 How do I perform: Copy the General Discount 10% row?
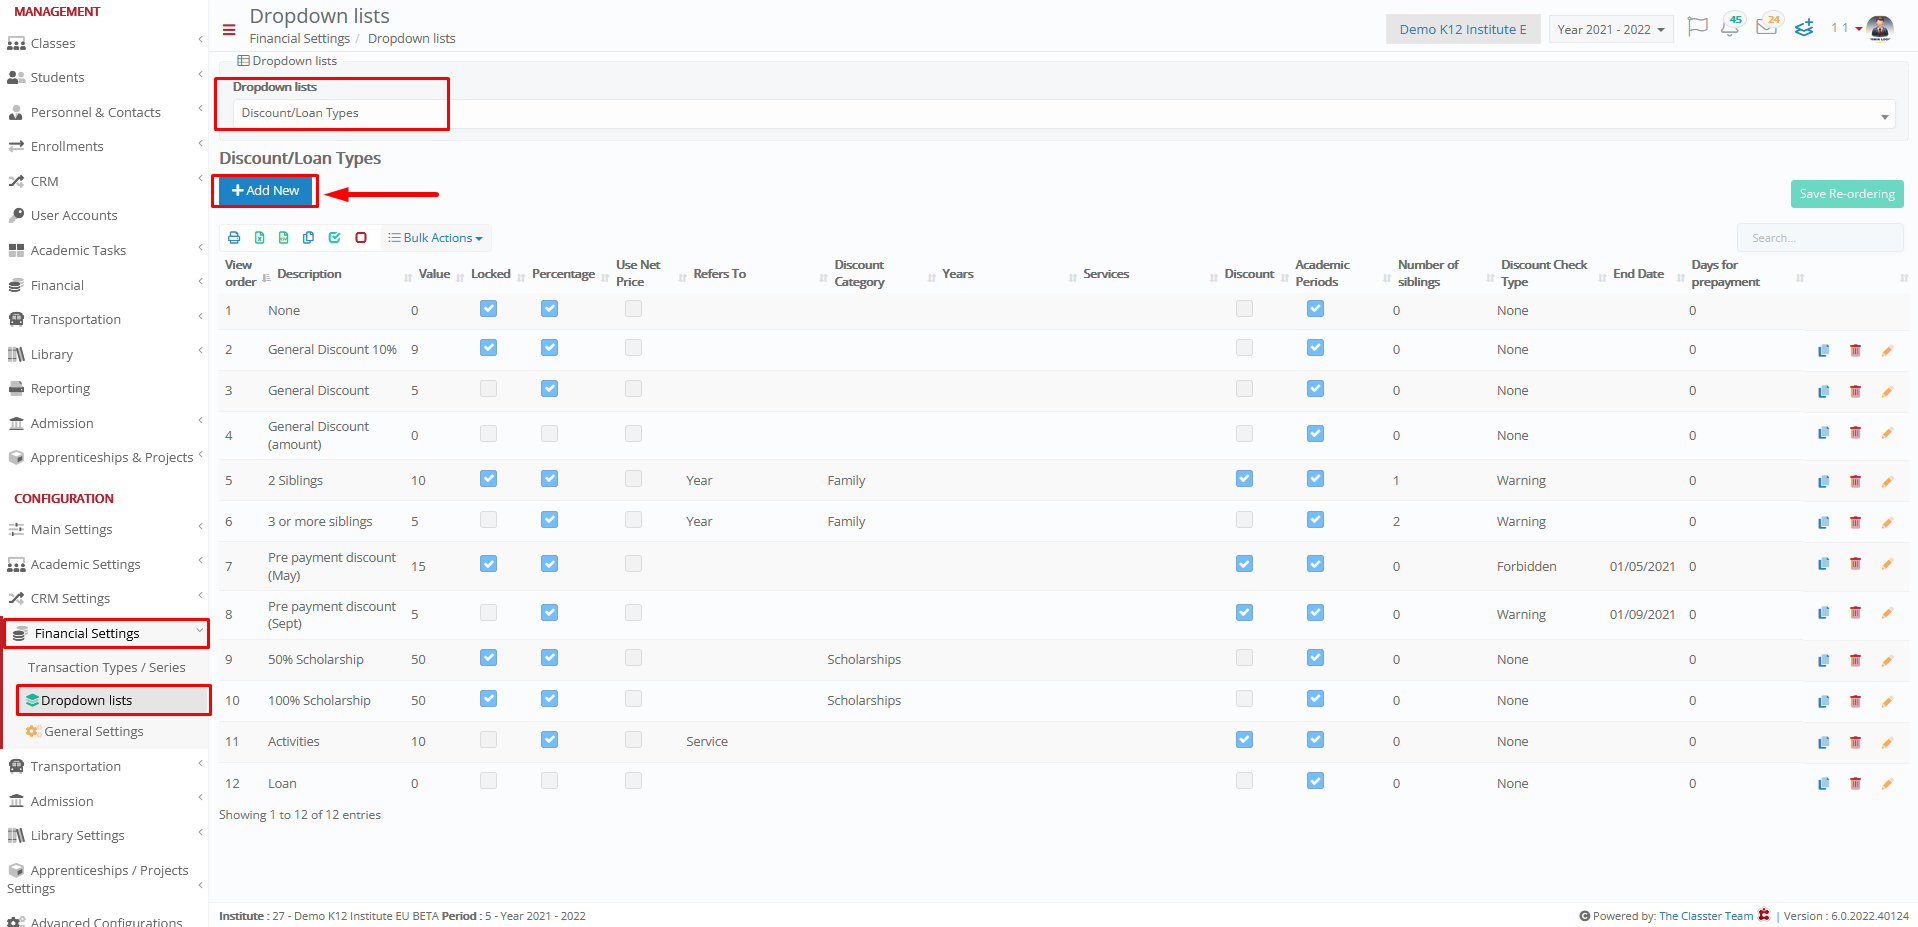[1823, 351]
